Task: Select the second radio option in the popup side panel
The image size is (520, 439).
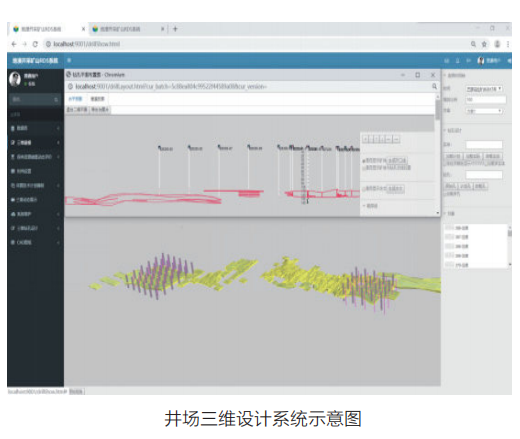Action: tap(364, 168)
